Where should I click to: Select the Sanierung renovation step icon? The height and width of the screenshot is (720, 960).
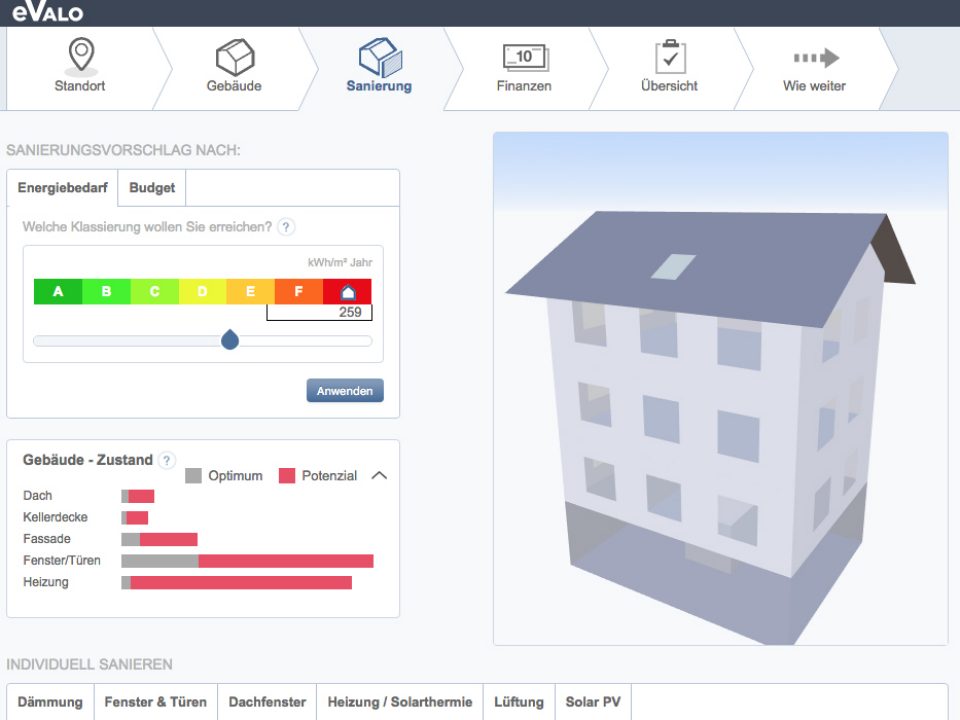pos(379,56)
